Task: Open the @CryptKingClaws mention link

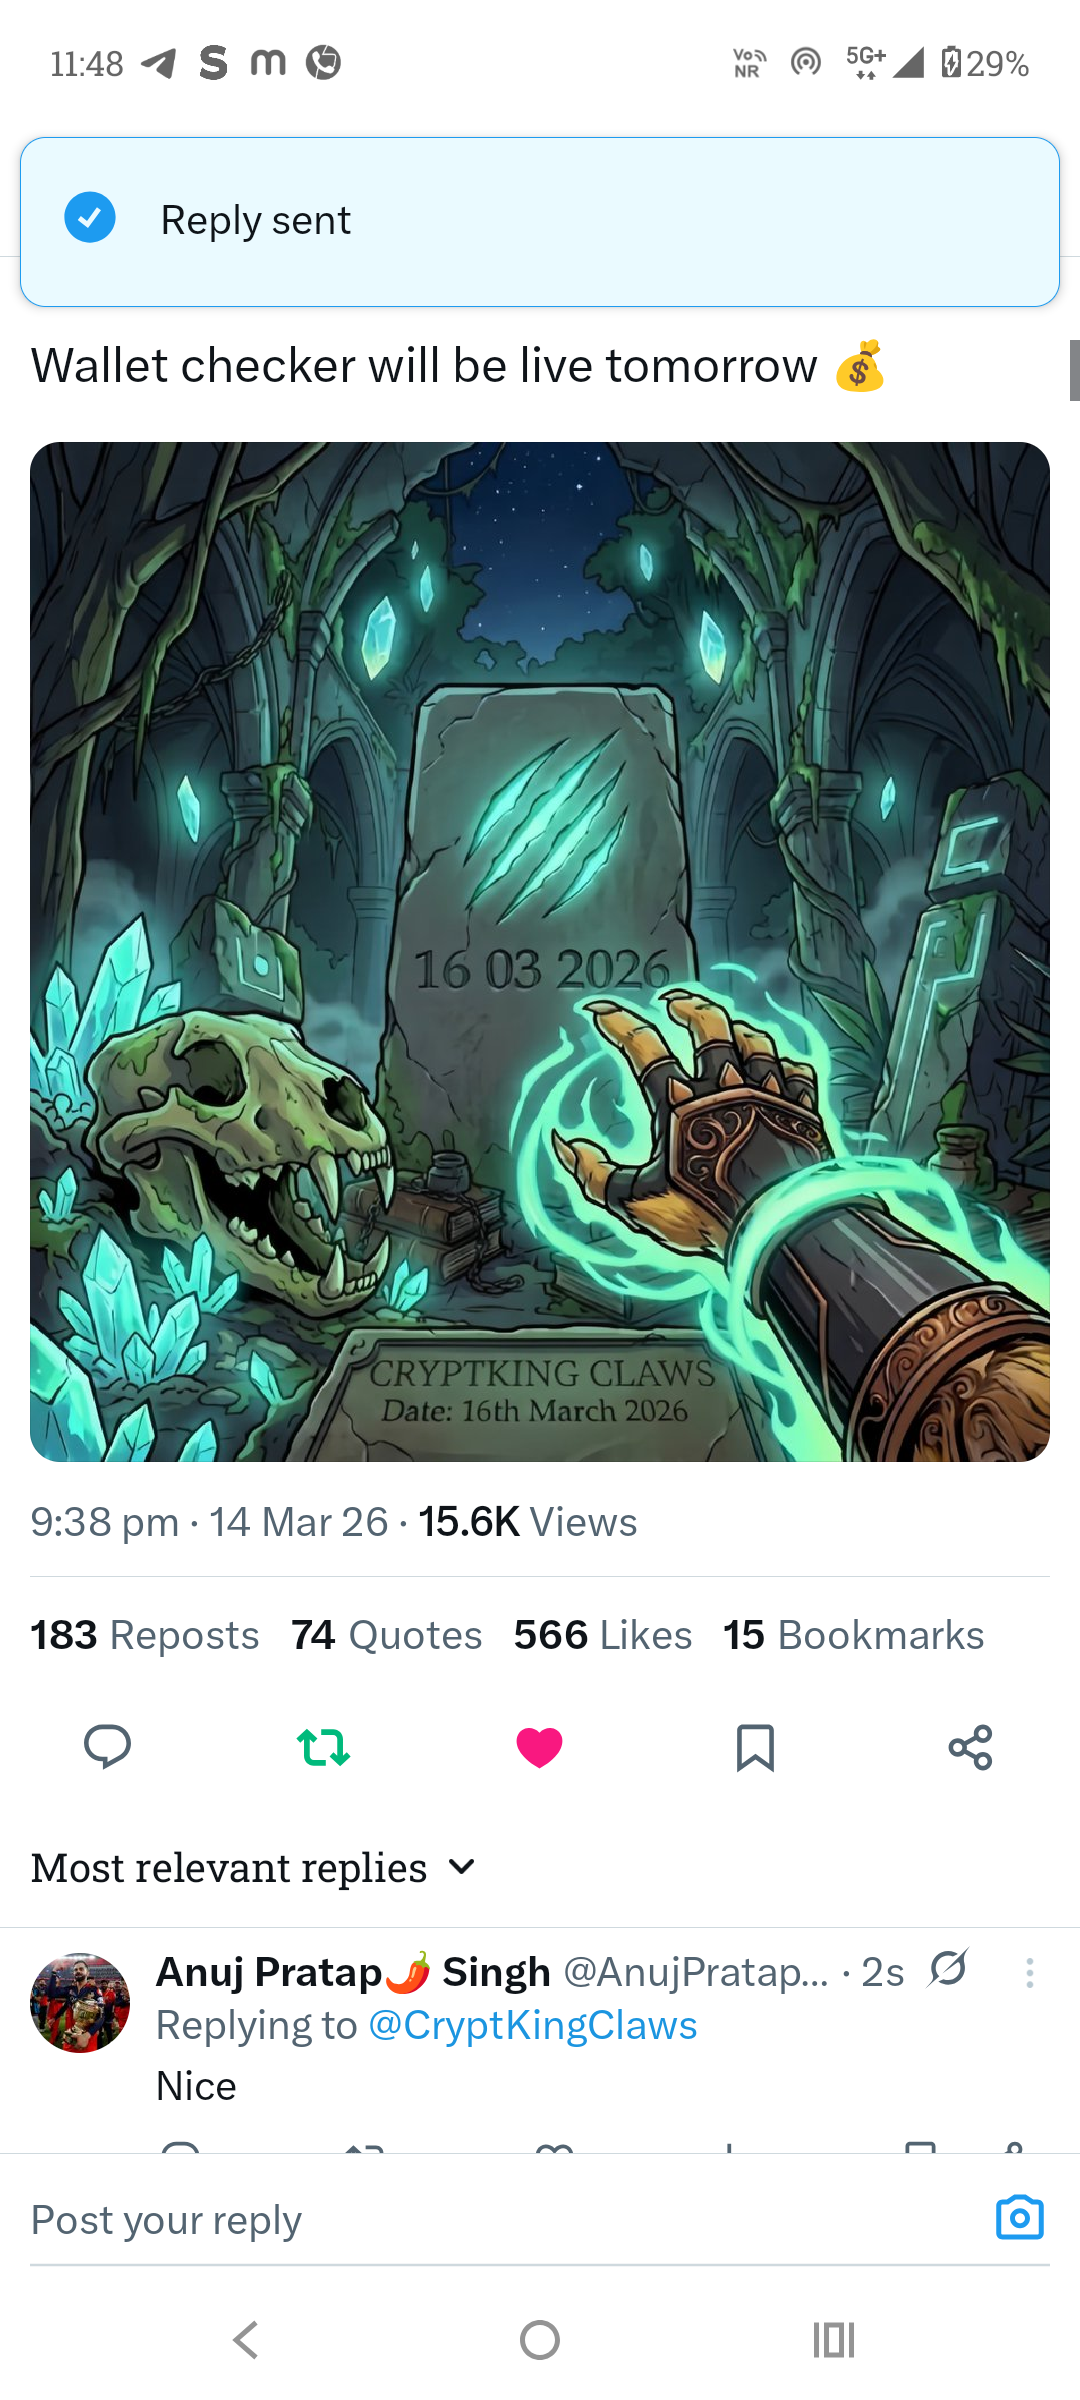Action: click(x=532, y=2026)
